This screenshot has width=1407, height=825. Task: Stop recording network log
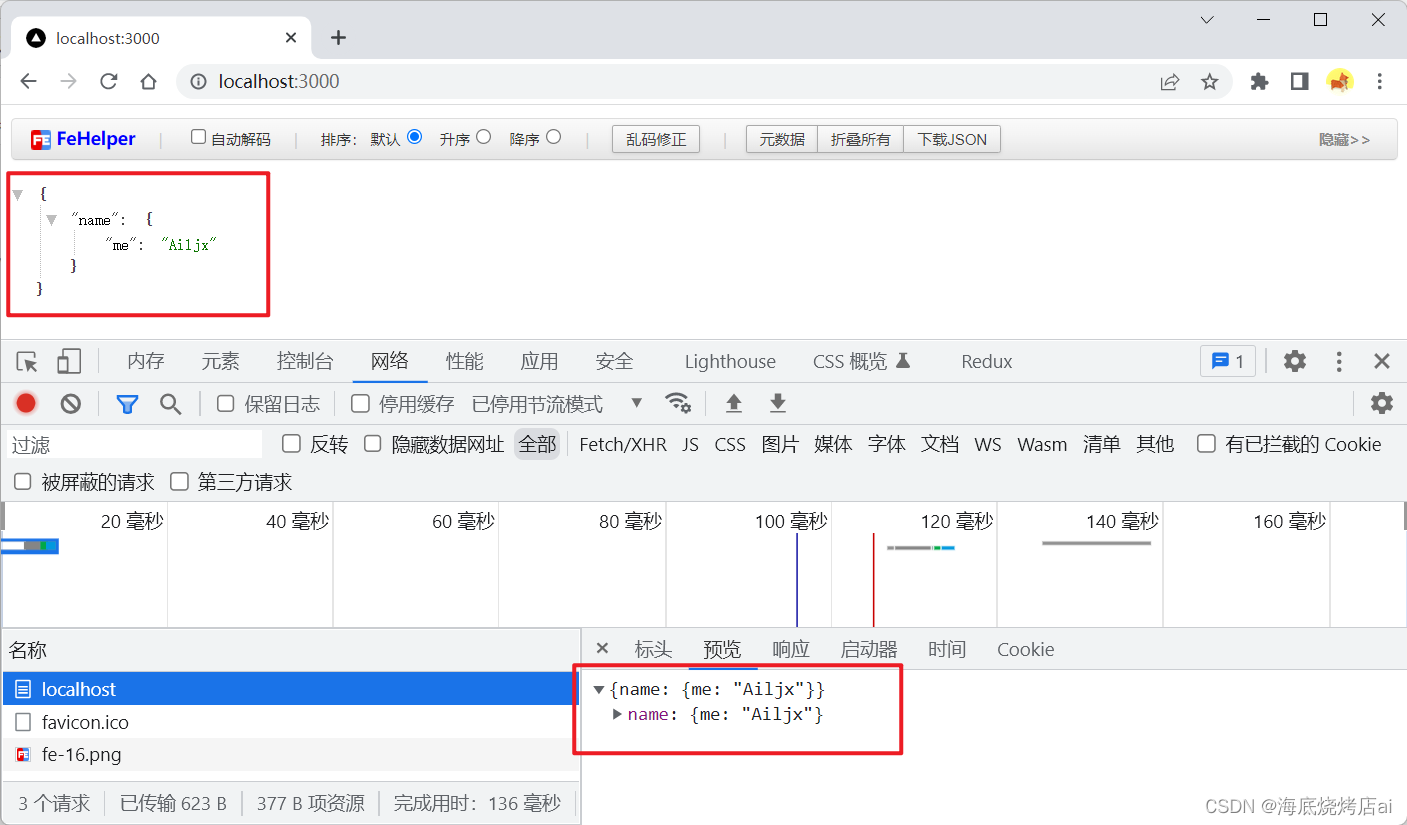[x=26, y=404]
